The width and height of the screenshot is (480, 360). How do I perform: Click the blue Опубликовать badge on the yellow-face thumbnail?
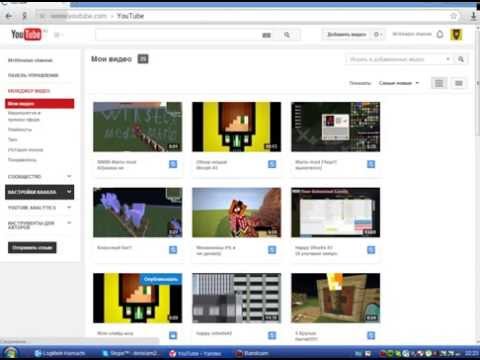click(x=161, y=279)
